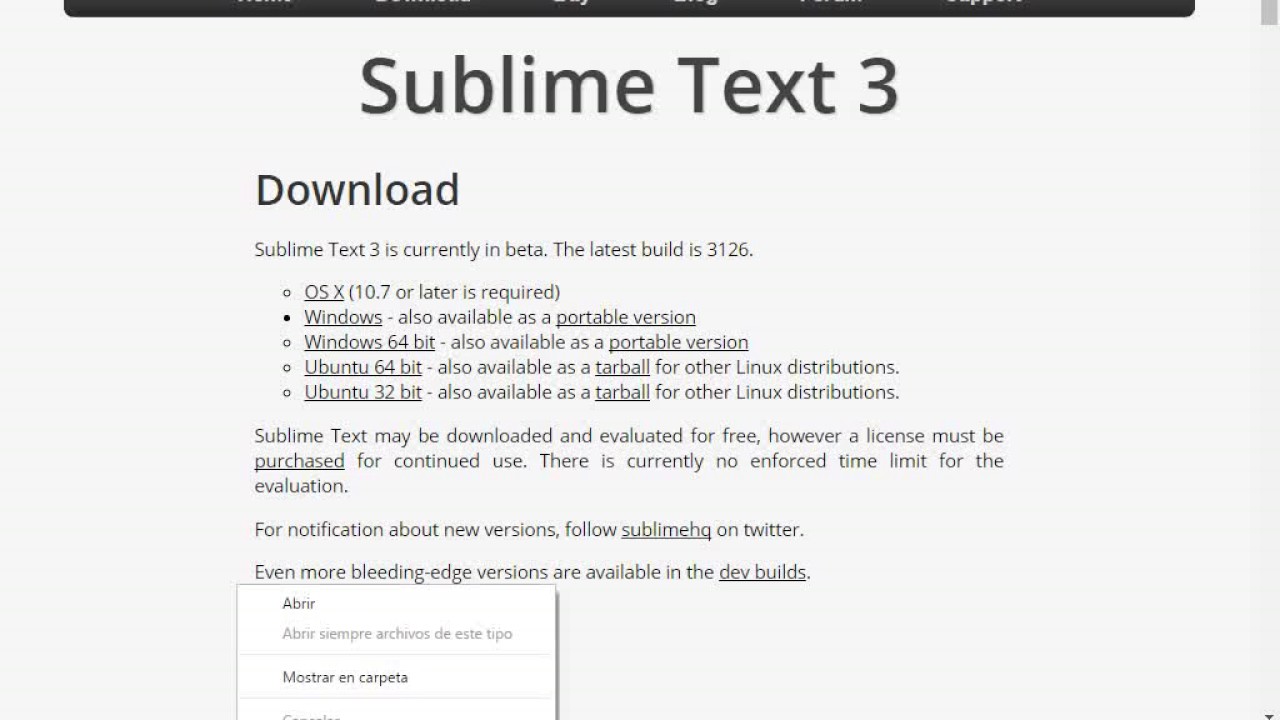This screenshot has width=1280, height=720.
Task: Select Abrir siempre archivos de este tipo
Action: (x=396, y=633)
